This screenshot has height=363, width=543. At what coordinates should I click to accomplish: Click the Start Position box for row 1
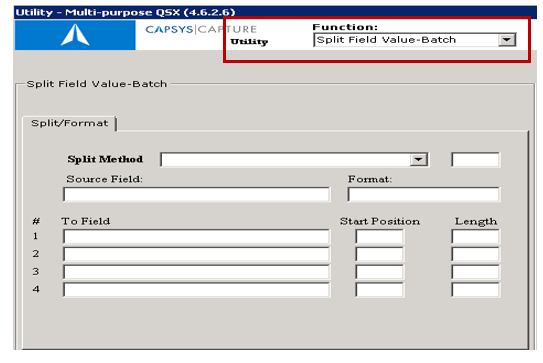380,237
